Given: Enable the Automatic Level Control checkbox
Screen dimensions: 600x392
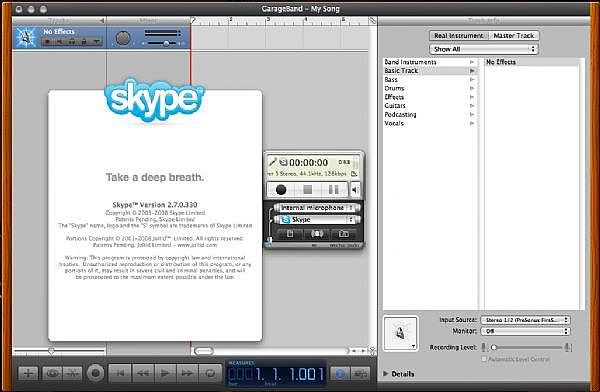Looking at the screenshot, I should (484, 359).
